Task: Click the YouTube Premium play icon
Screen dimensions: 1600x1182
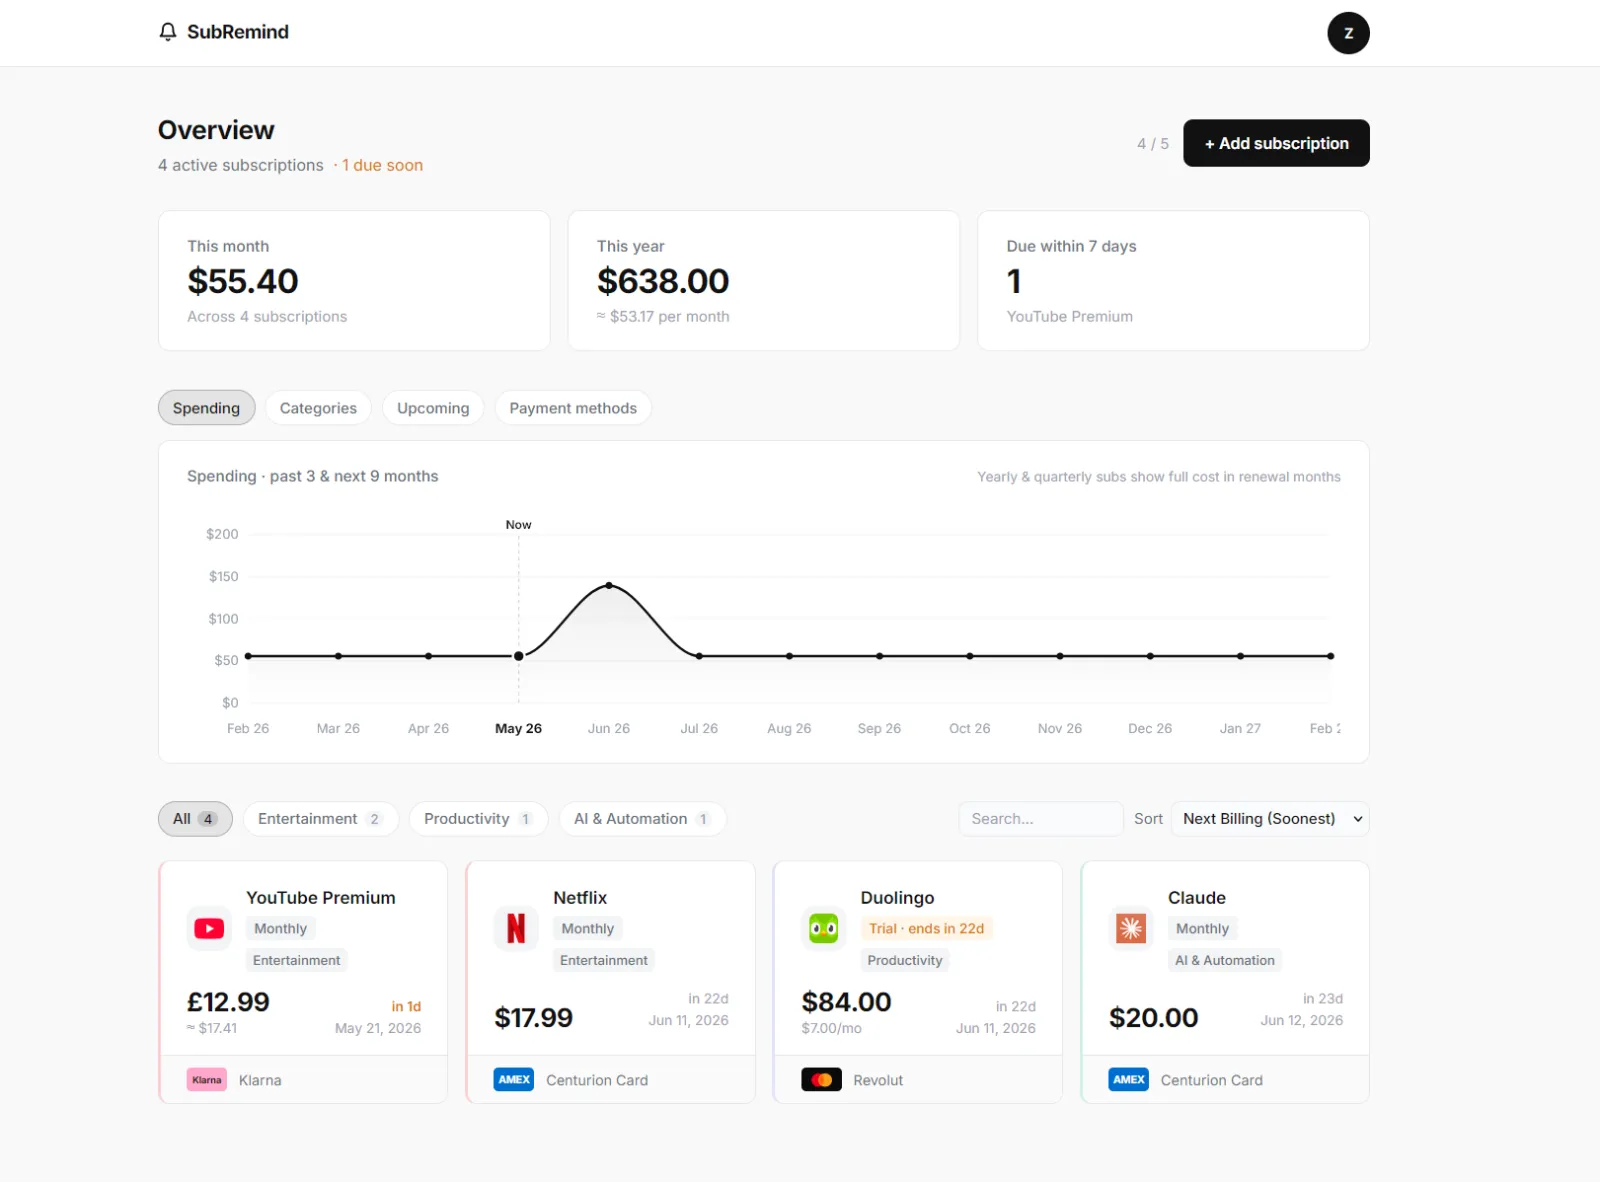Action: click(209, 929)
